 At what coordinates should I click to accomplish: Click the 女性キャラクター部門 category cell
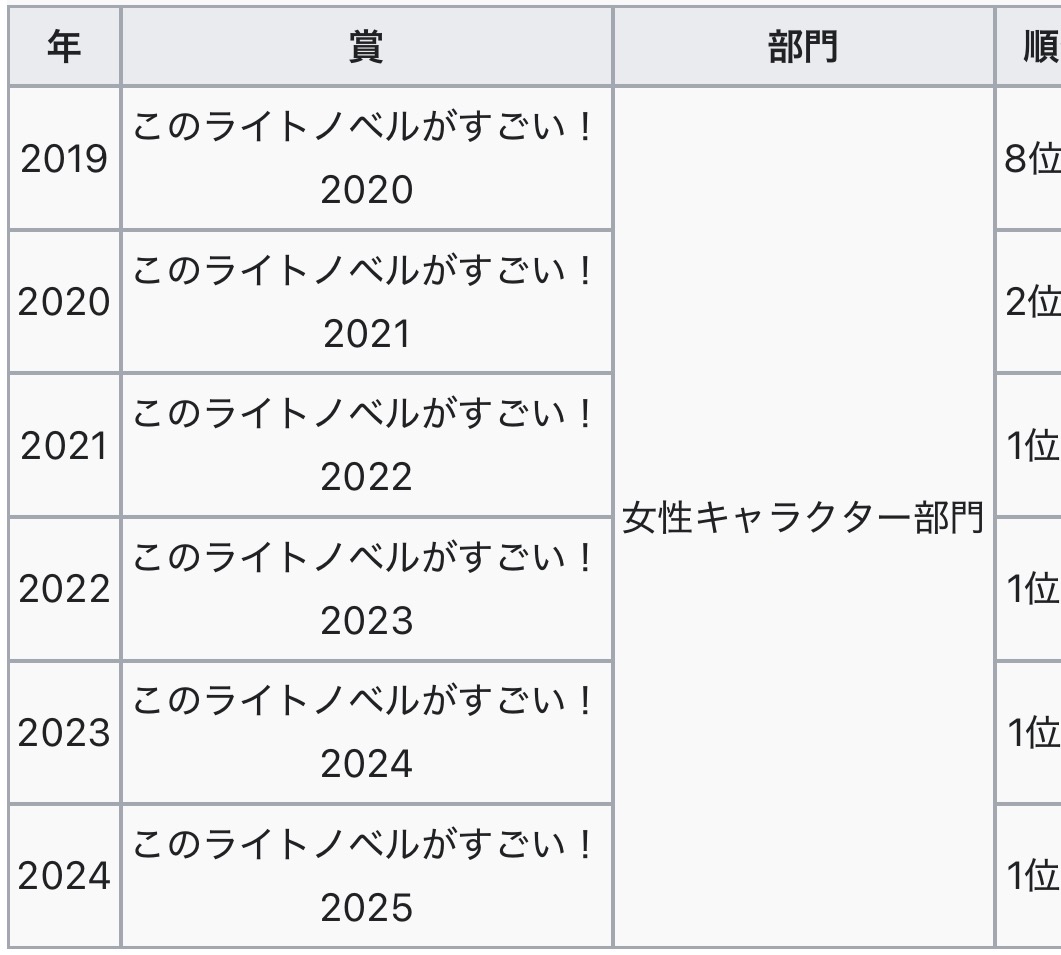(803, 518)
